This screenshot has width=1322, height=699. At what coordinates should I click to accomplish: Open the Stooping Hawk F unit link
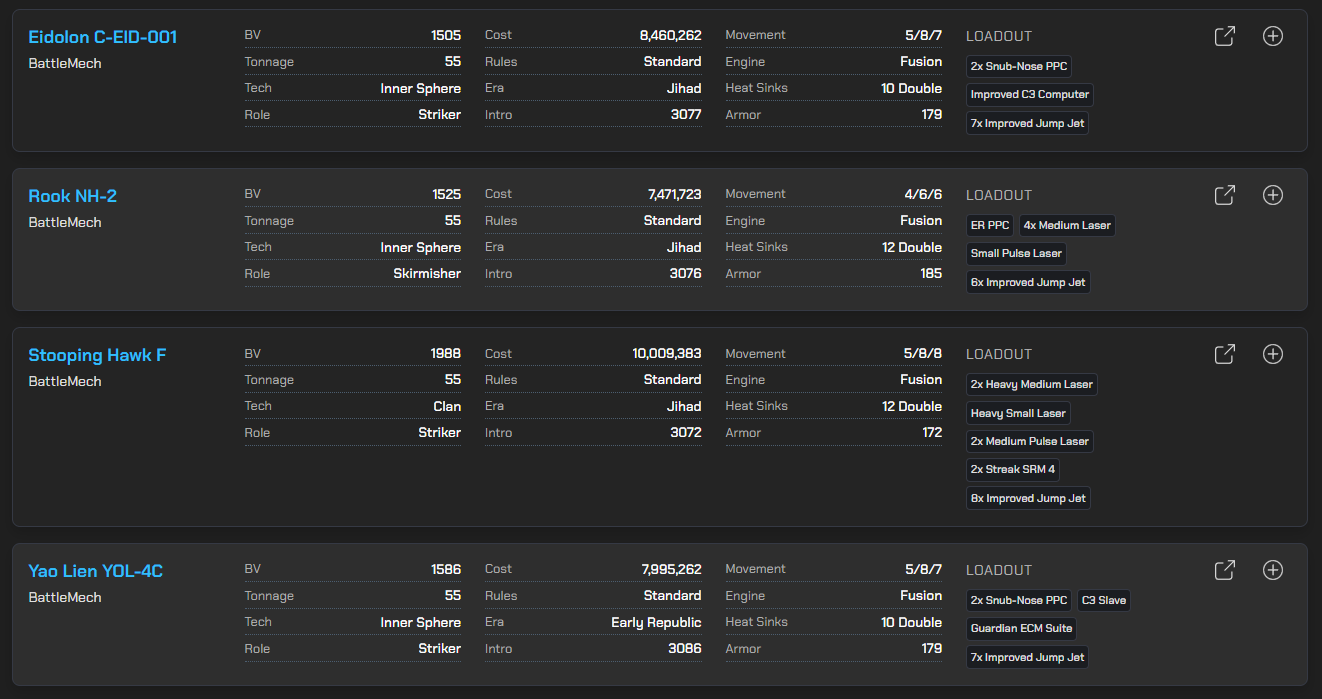(x=97, y=355)
